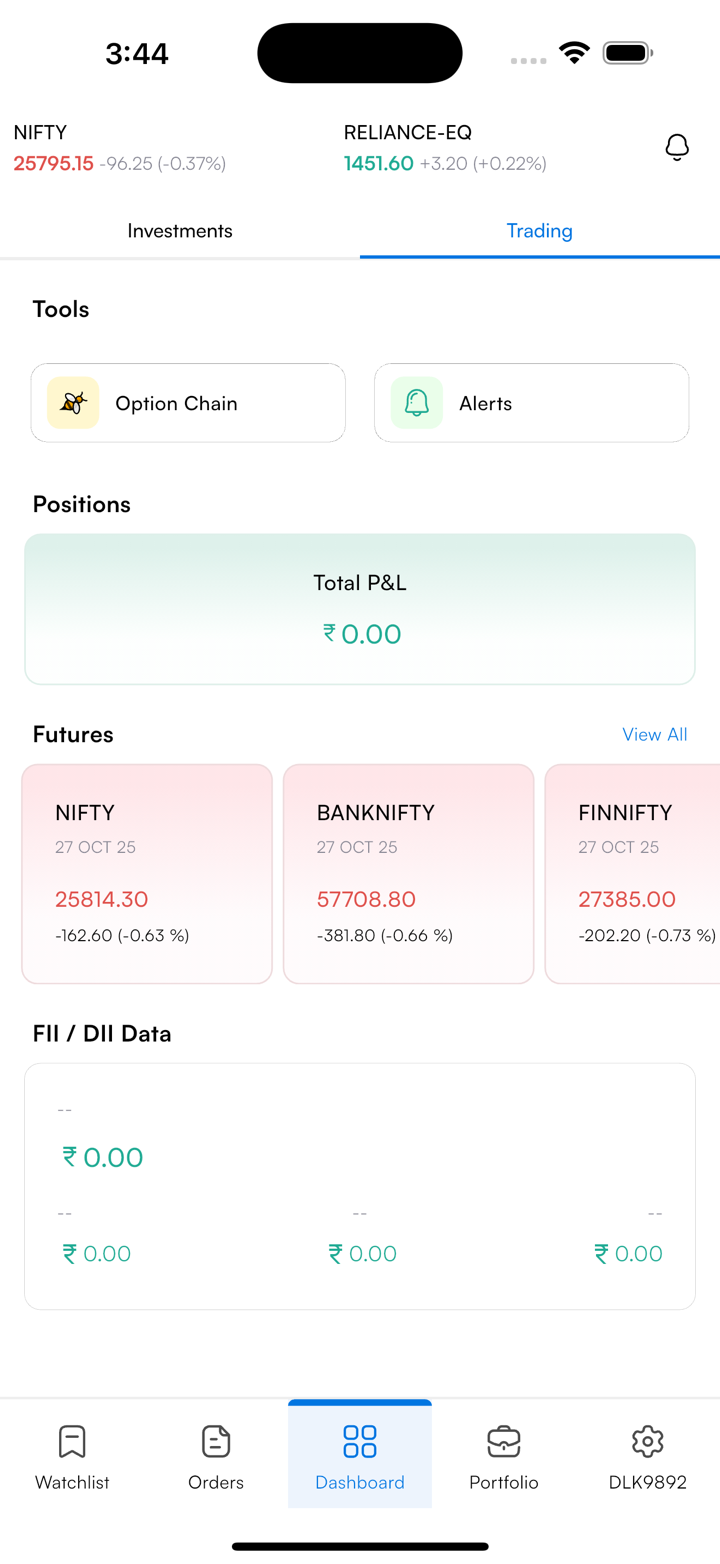720x1564 pixels.
Task: Click View All futures link
Action: pyautogui.click(x=654, y=735)
